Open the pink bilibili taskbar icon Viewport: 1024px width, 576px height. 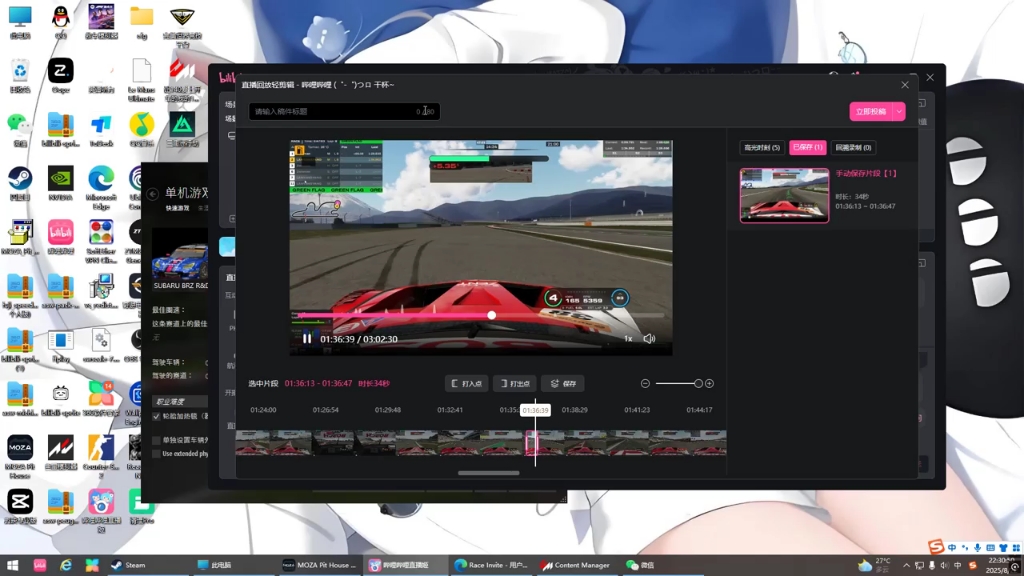pos(40,565)
